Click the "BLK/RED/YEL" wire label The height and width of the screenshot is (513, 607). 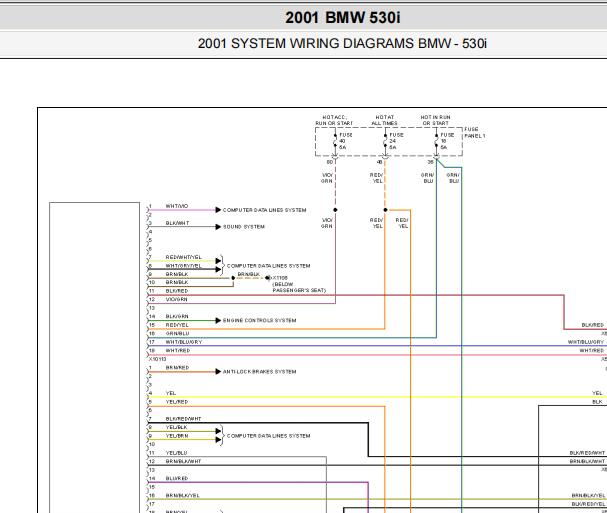click(x=588, y=504)
